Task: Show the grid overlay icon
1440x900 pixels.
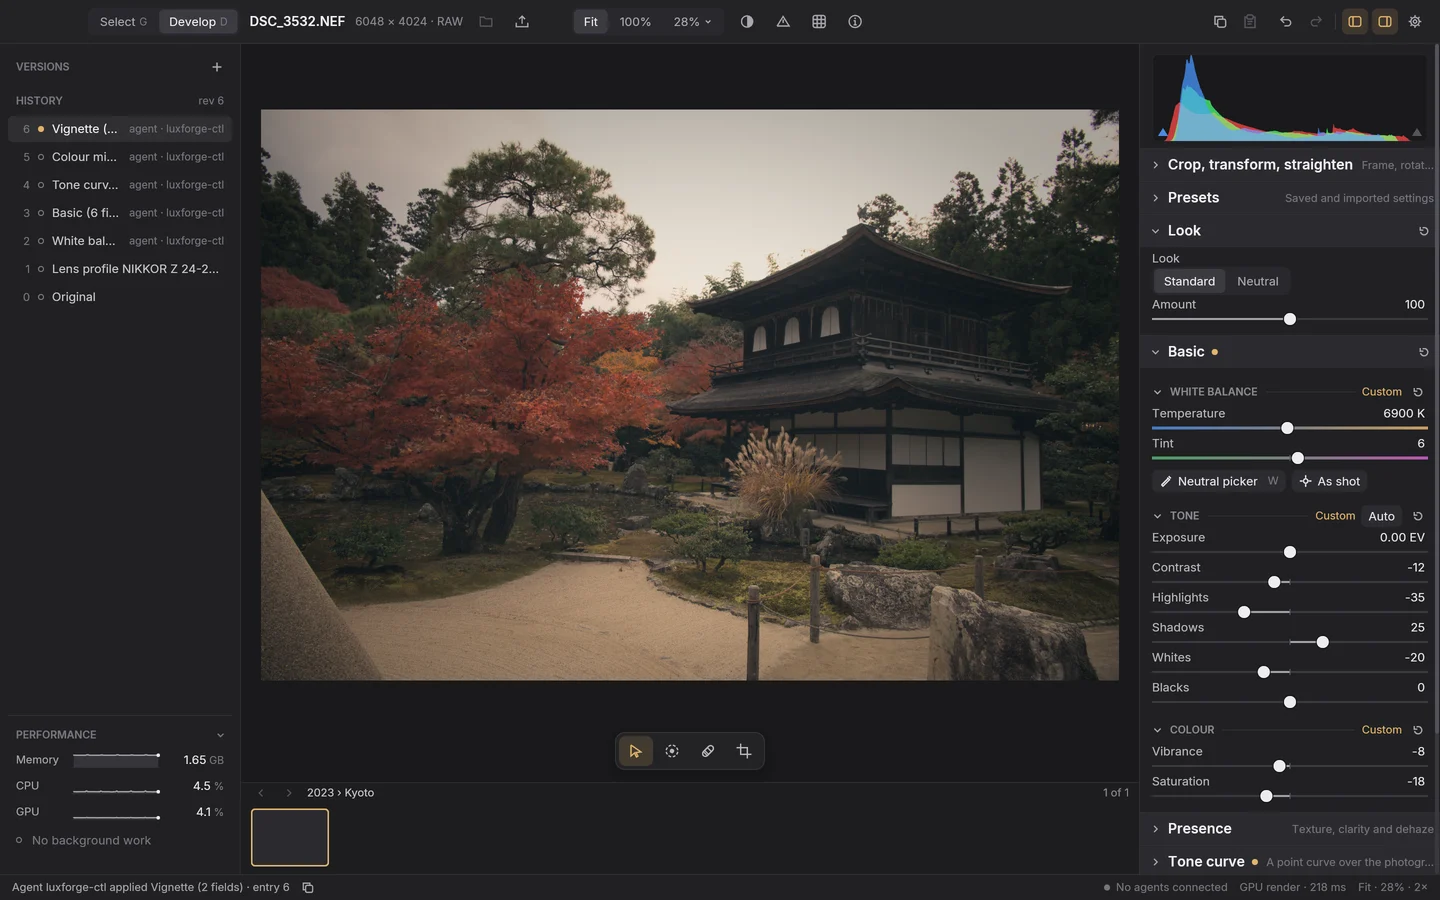Action: 819,22
